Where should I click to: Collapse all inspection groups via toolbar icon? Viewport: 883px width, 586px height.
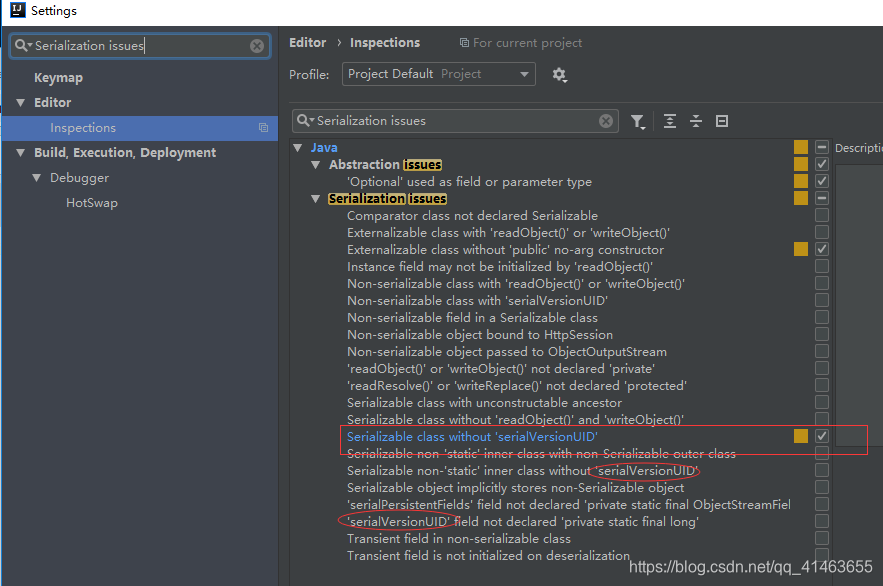[x=695, y=120]
